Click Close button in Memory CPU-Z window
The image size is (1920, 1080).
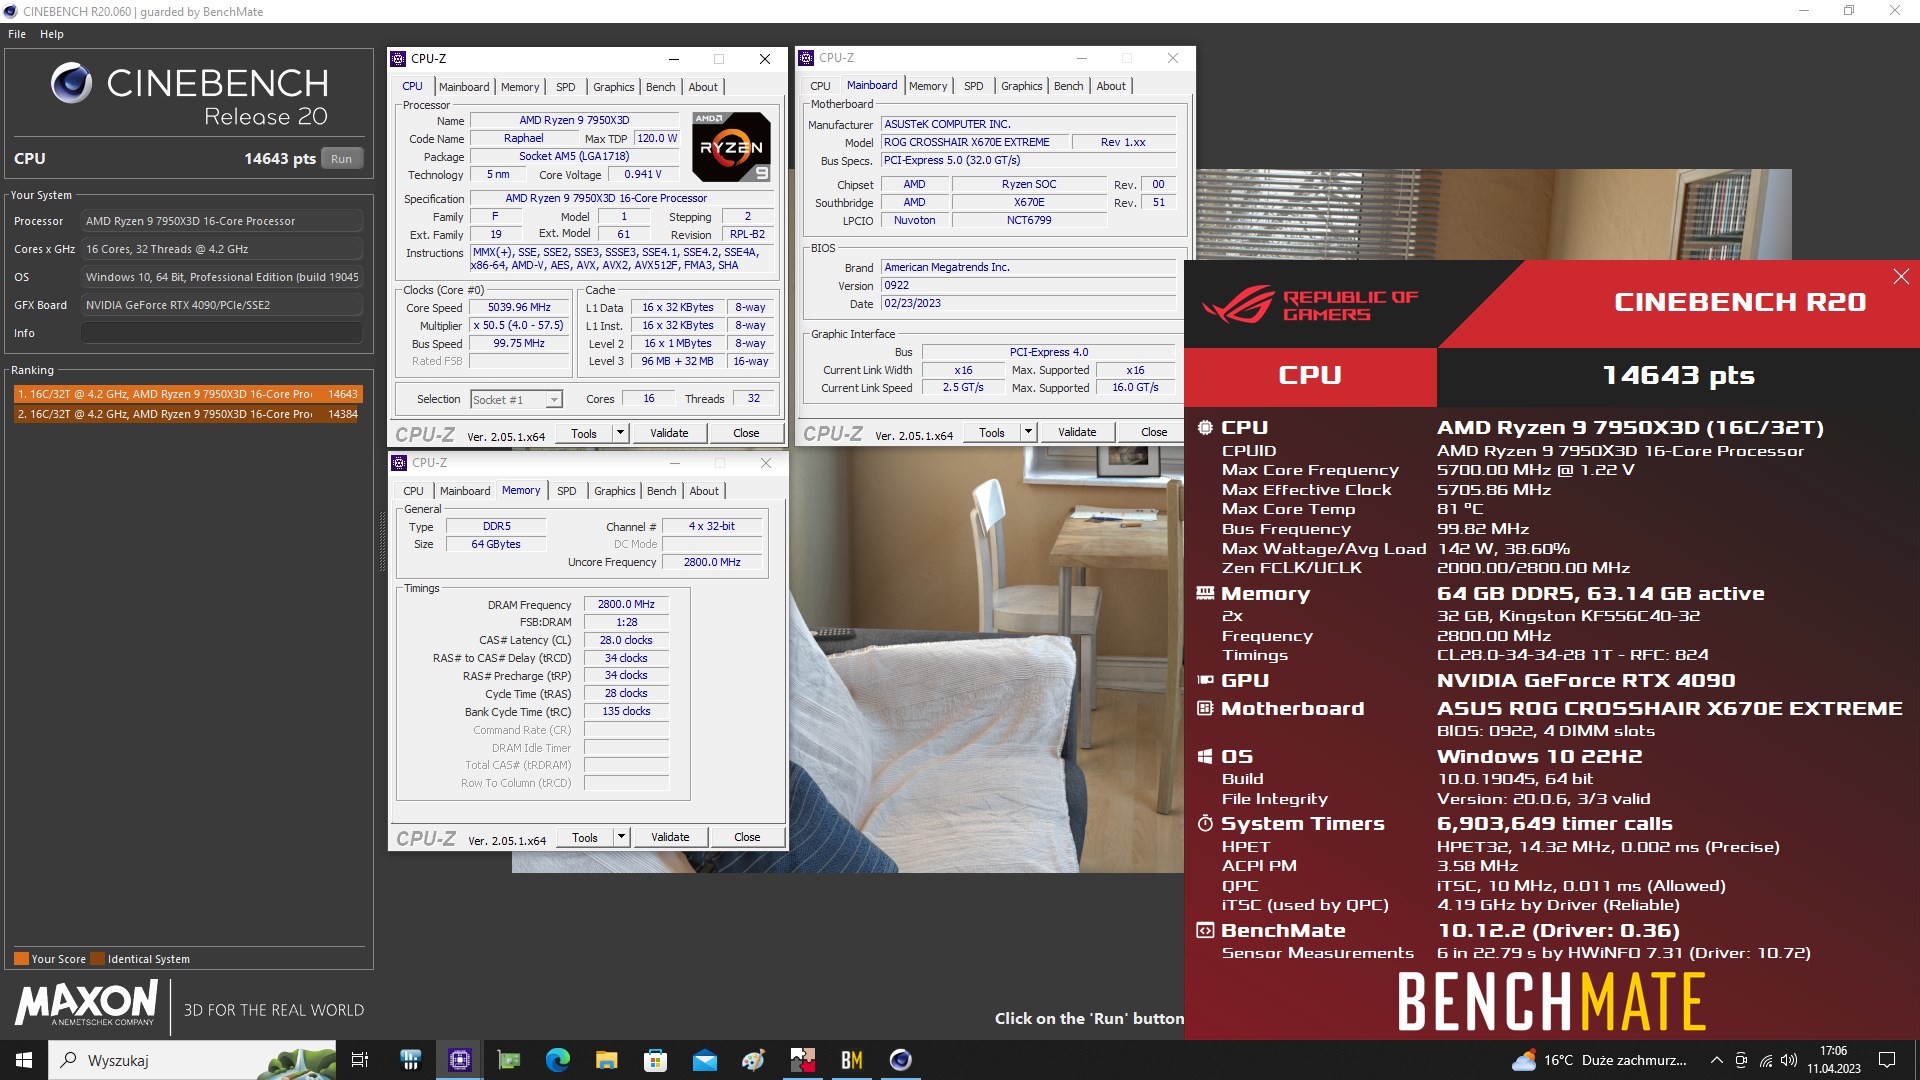coord(747,837)
